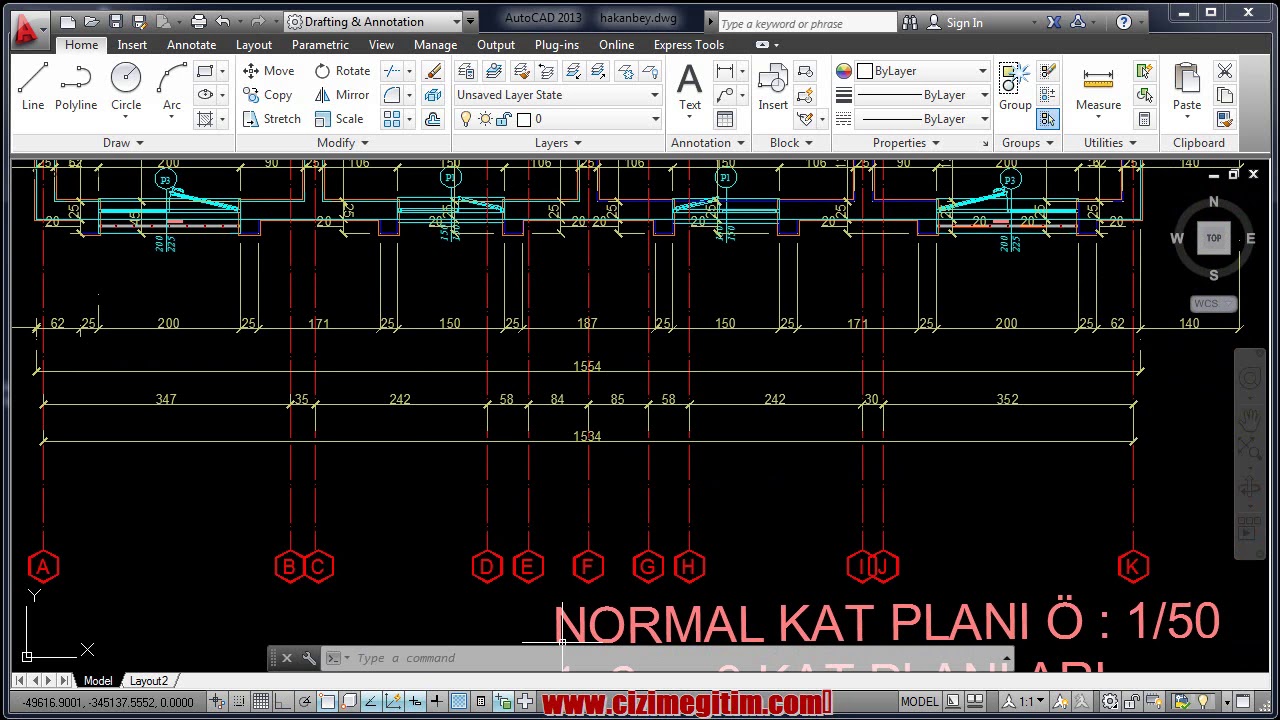
Task: Open the Express Tools ribbon tab
Action: (x=689, y=45)
